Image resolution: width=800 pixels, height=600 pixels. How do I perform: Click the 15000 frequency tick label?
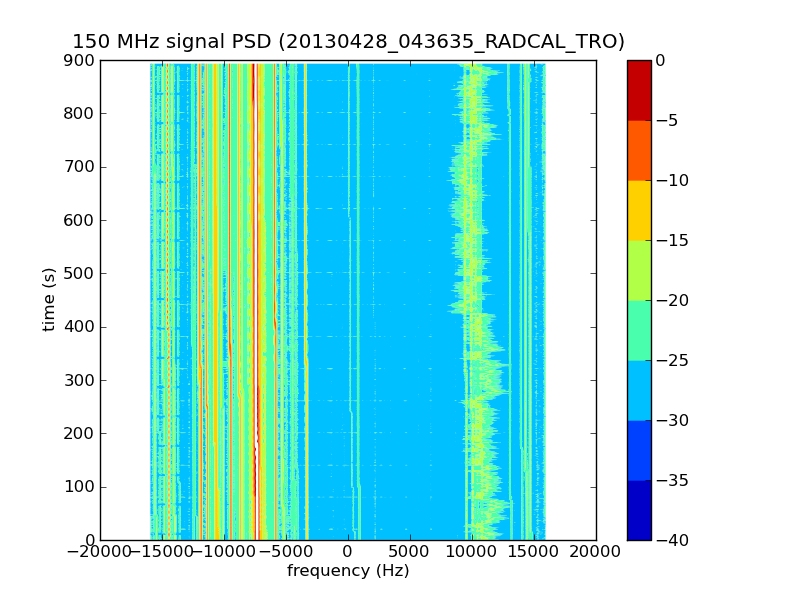[534, 552]
